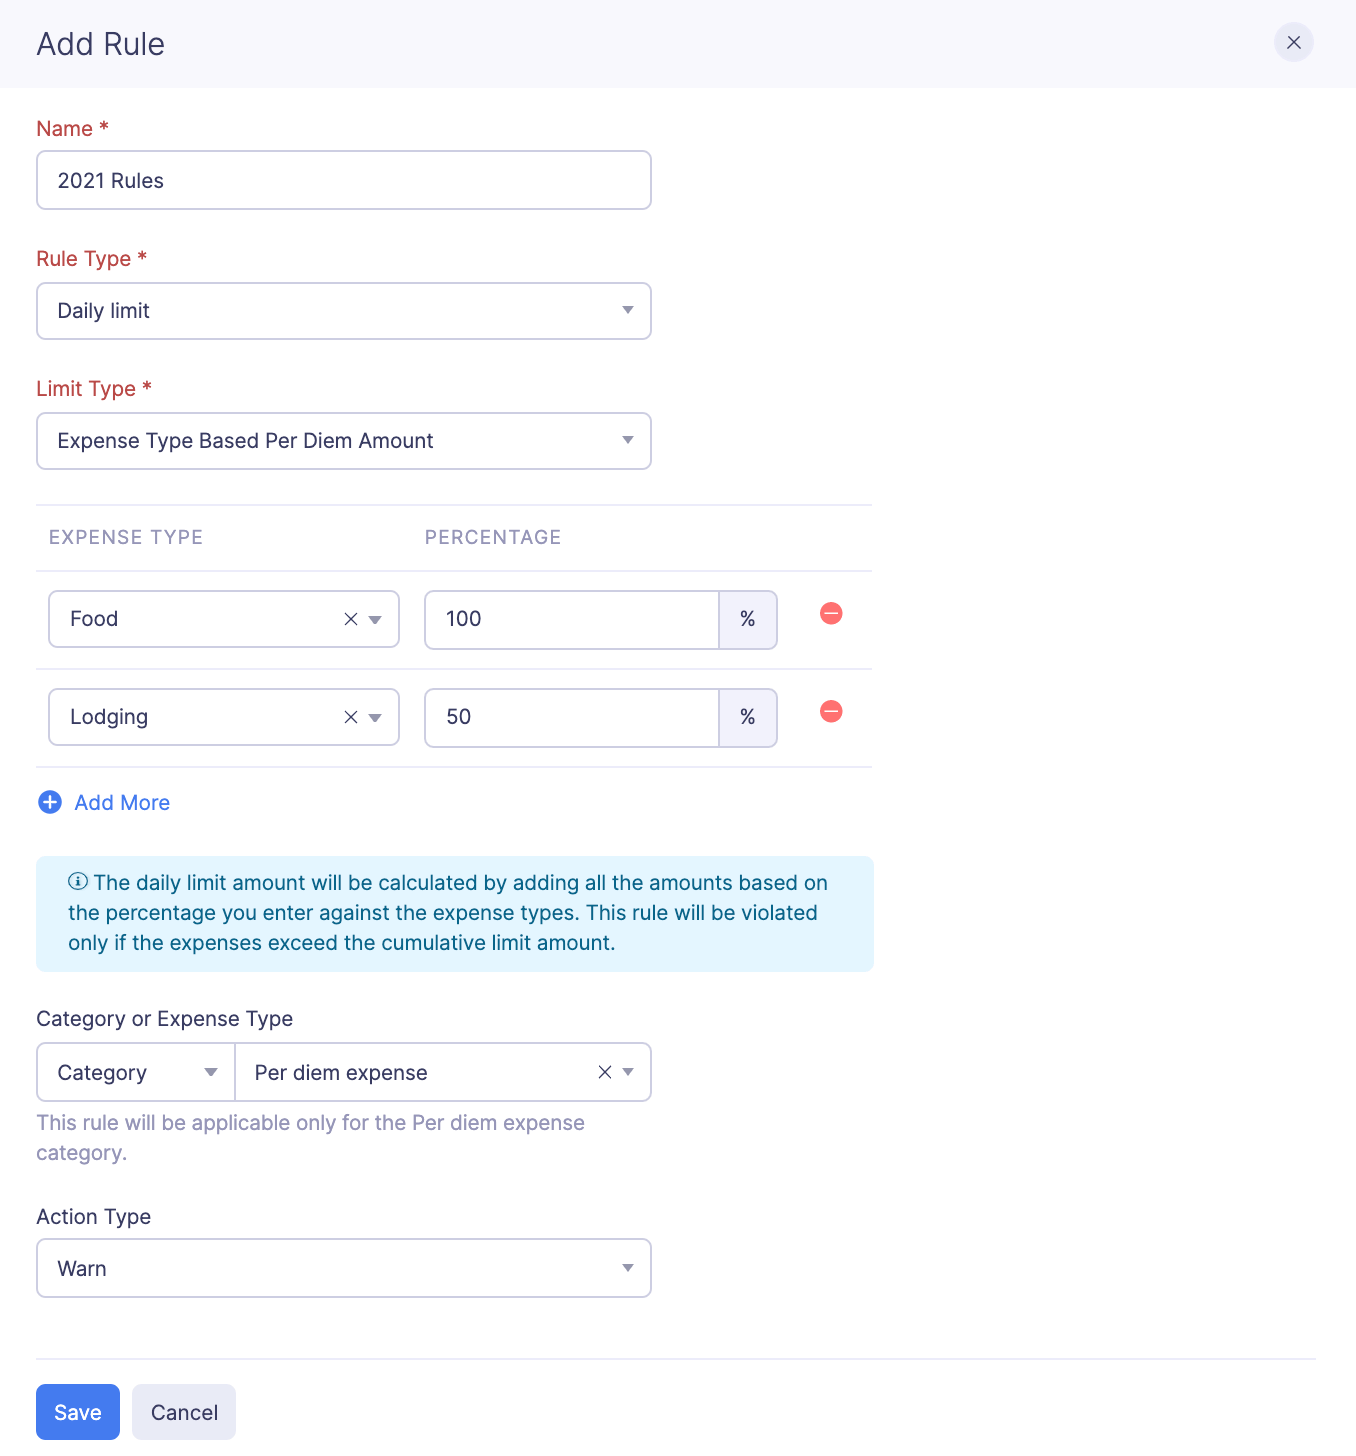Expand the Limit Type dropdown
Screen dimensions: 1356x1456
[x=343, y=441]
